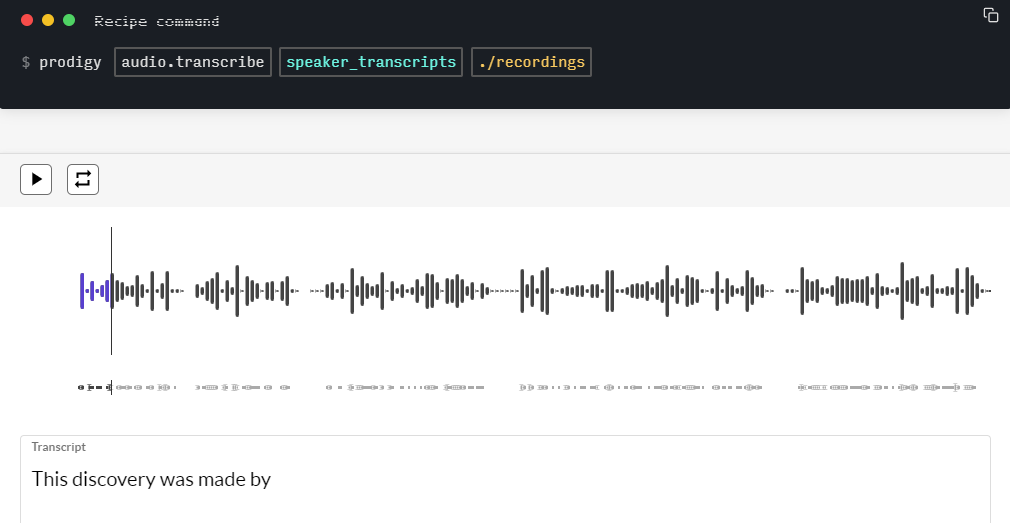
Task: Select the audio.transcribe recipe token
Action: pos(193,62)
